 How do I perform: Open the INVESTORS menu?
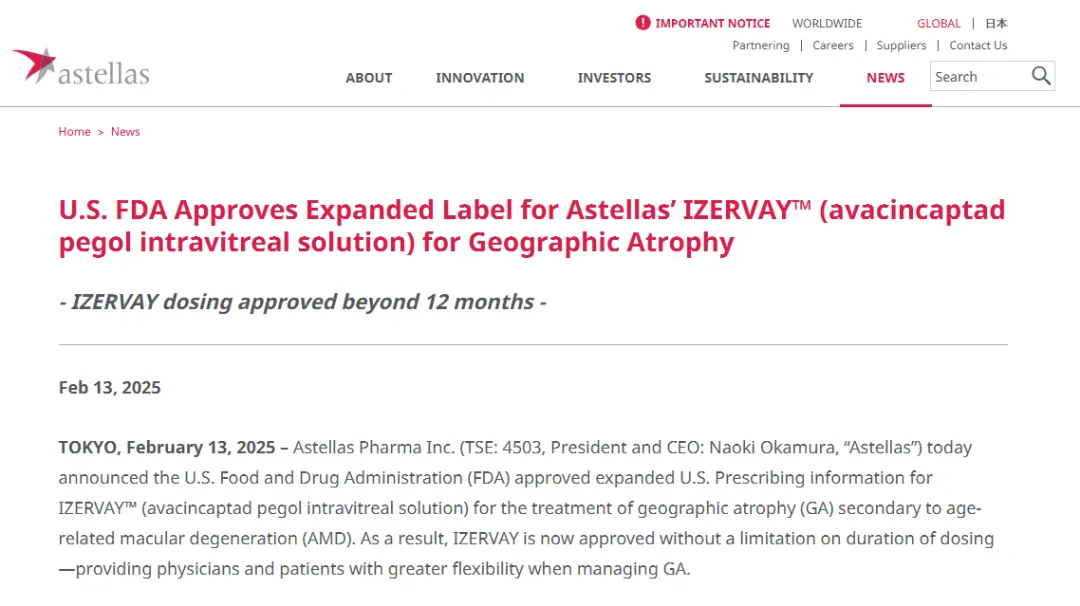click(x=614, y=78)
